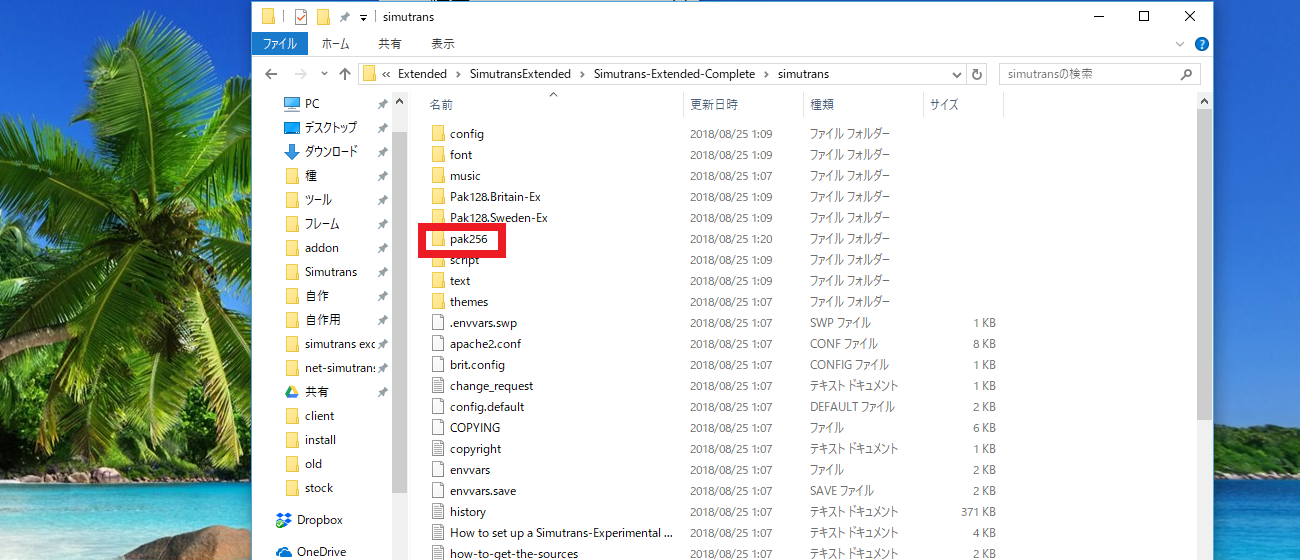Open the 自作用 folder in sidebar
Image resolution: width=1300 pixels, height=560 pixels.
click(x=322, y=320)
